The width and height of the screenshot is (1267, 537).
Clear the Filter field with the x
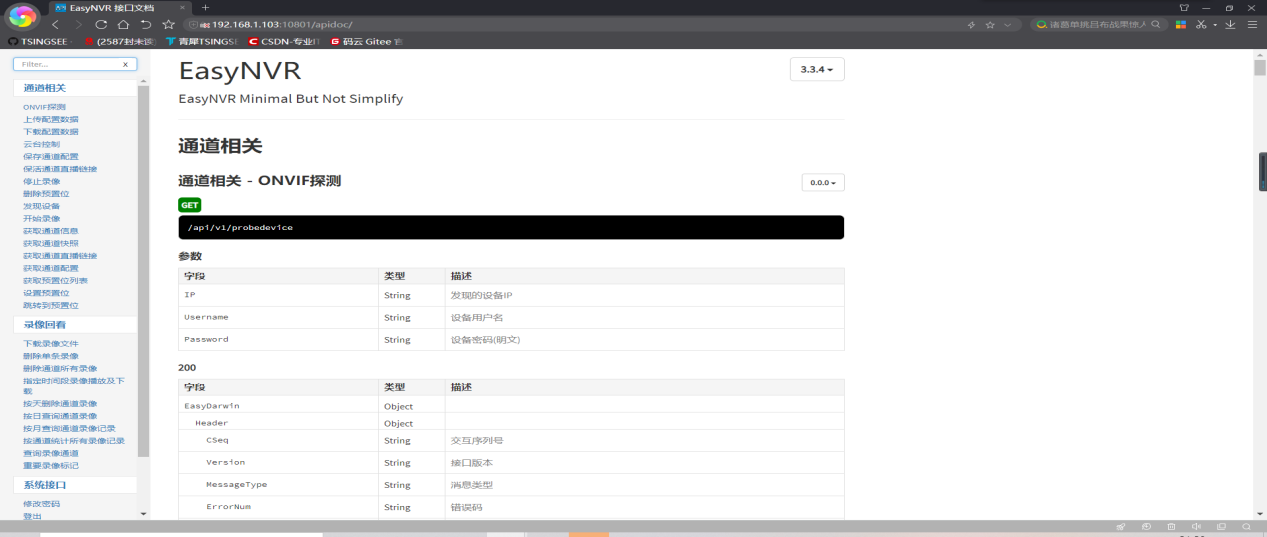pos(126,64)
